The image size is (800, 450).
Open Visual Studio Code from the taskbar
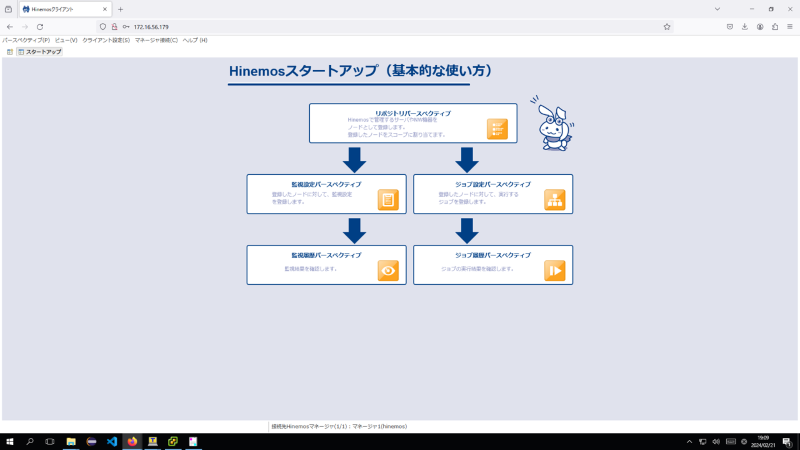coord(112,441)
